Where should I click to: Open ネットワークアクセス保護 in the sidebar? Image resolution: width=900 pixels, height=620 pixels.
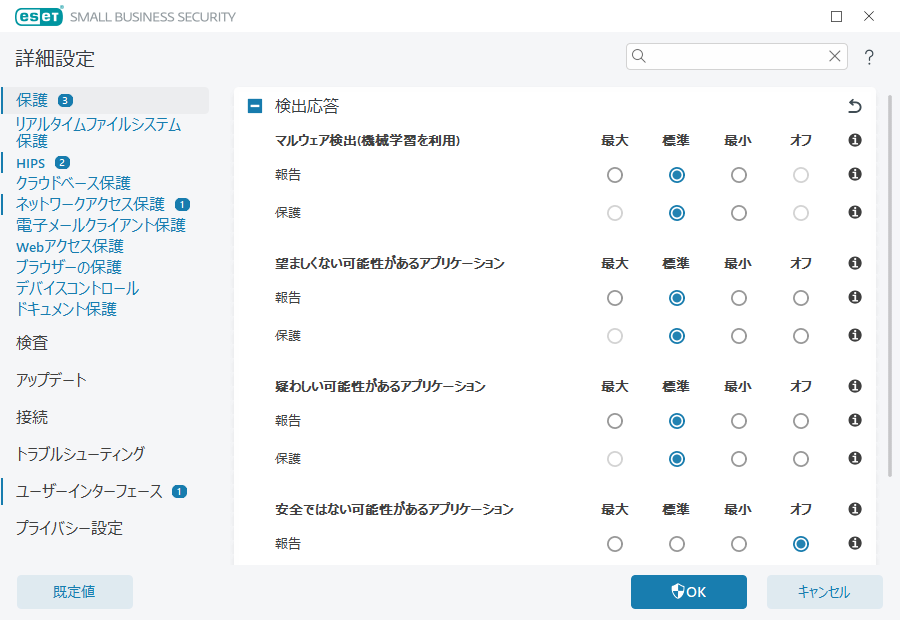pos(90,204)
